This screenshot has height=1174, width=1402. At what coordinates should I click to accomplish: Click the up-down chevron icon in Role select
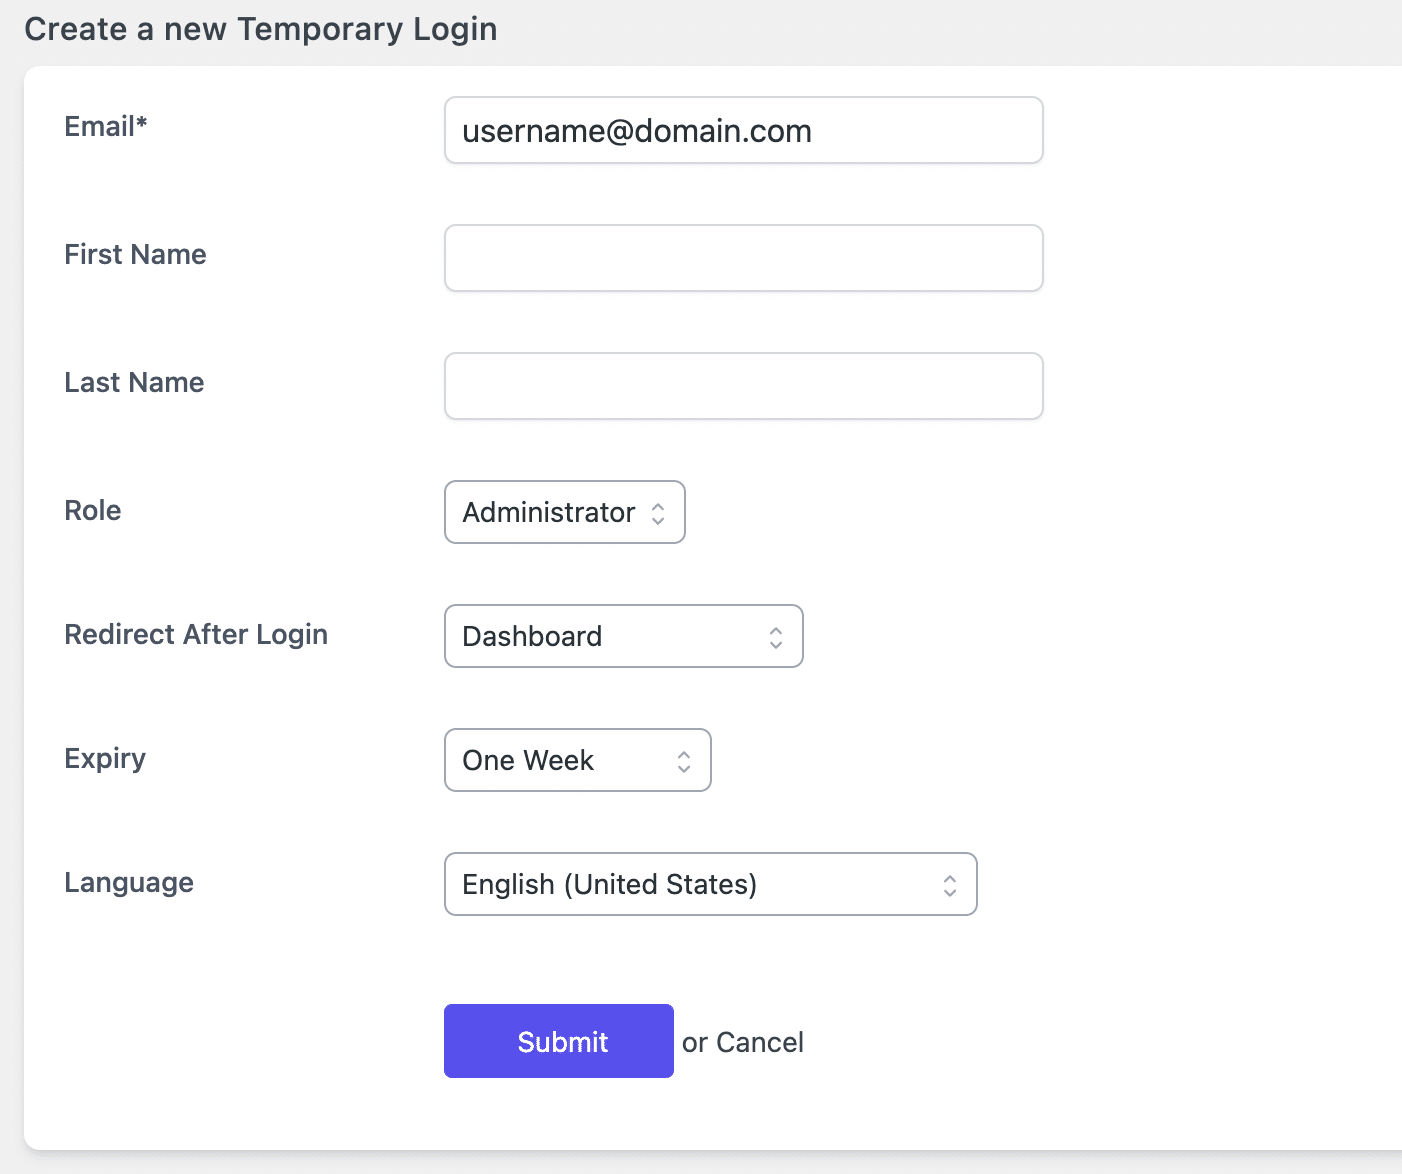658,513
